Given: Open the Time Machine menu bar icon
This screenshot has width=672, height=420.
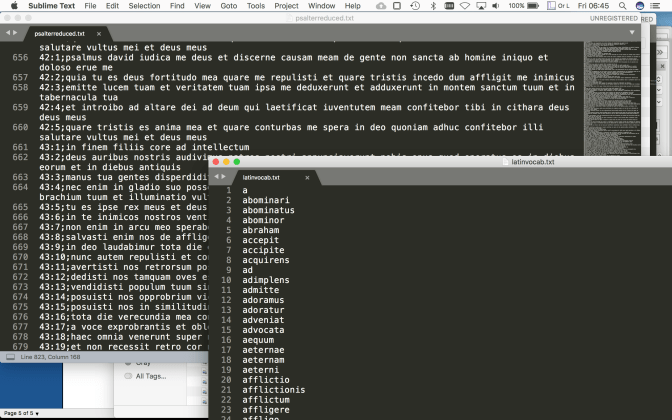Looking at the screenshot, I should [413, 6].
